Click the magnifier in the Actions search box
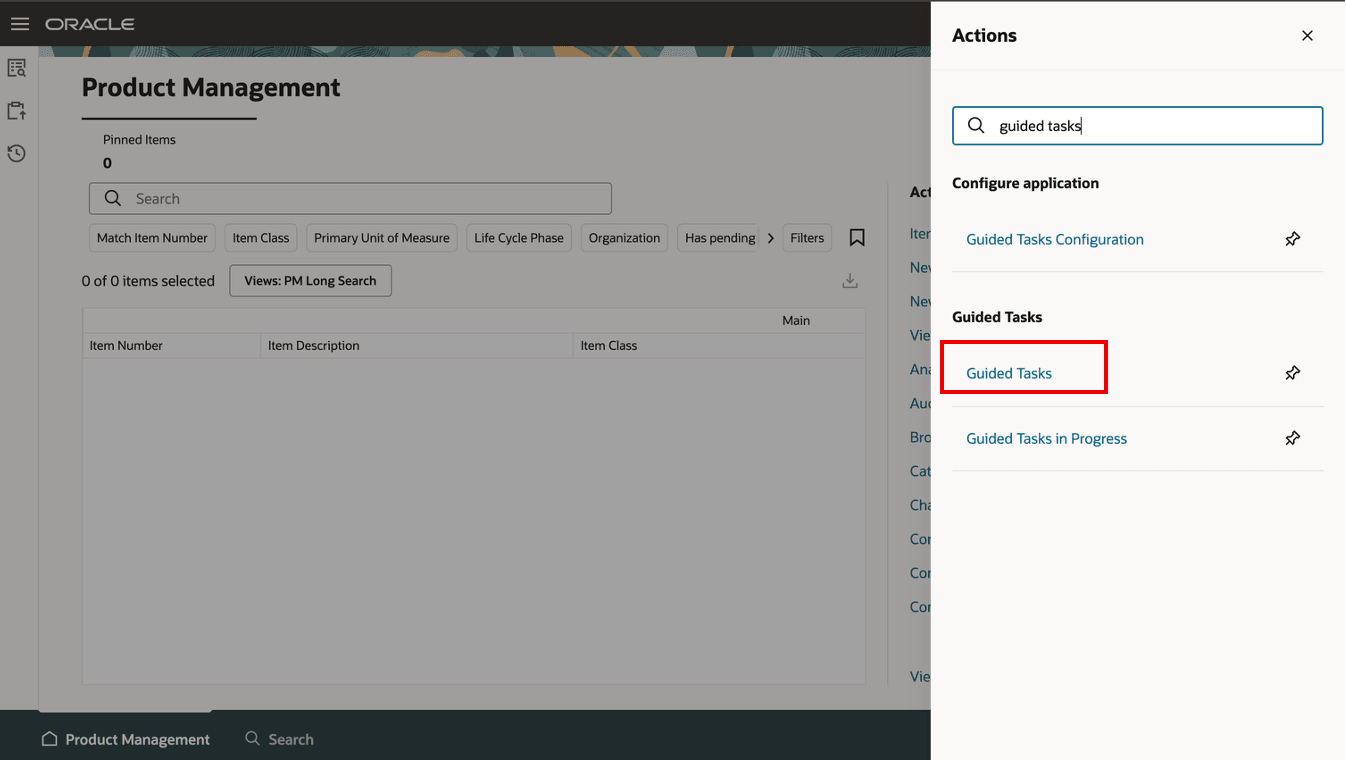The image size is (1346, 760). (x=976, y=125)
